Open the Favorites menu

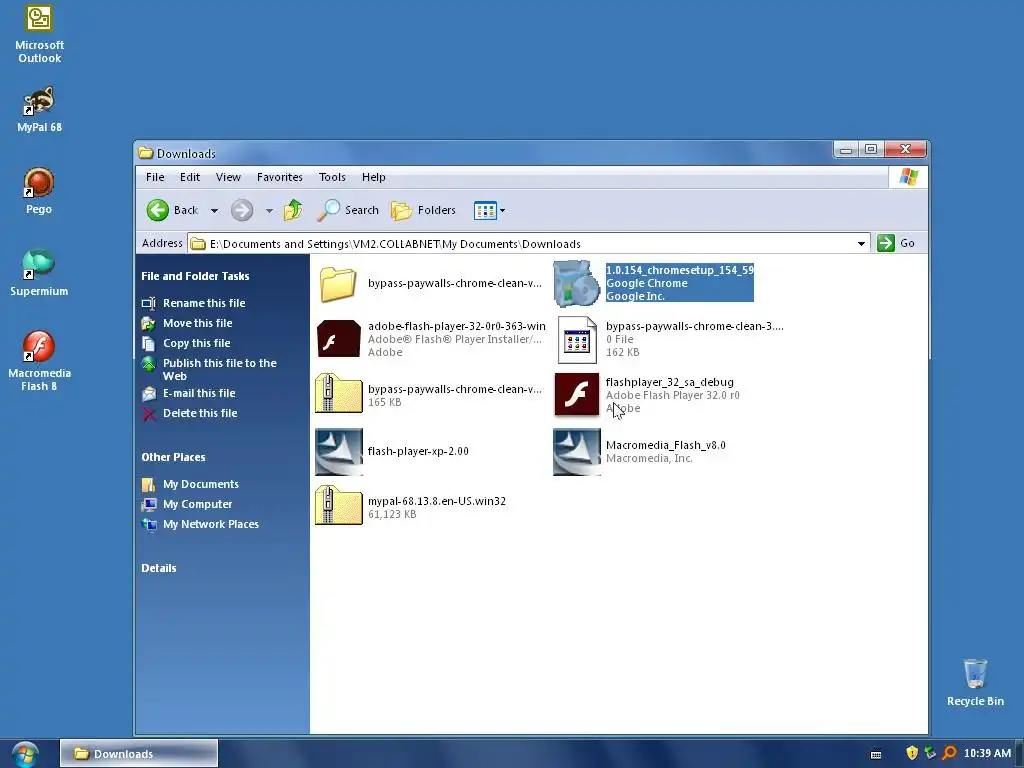pyautogui.click(x=280, y=177)
